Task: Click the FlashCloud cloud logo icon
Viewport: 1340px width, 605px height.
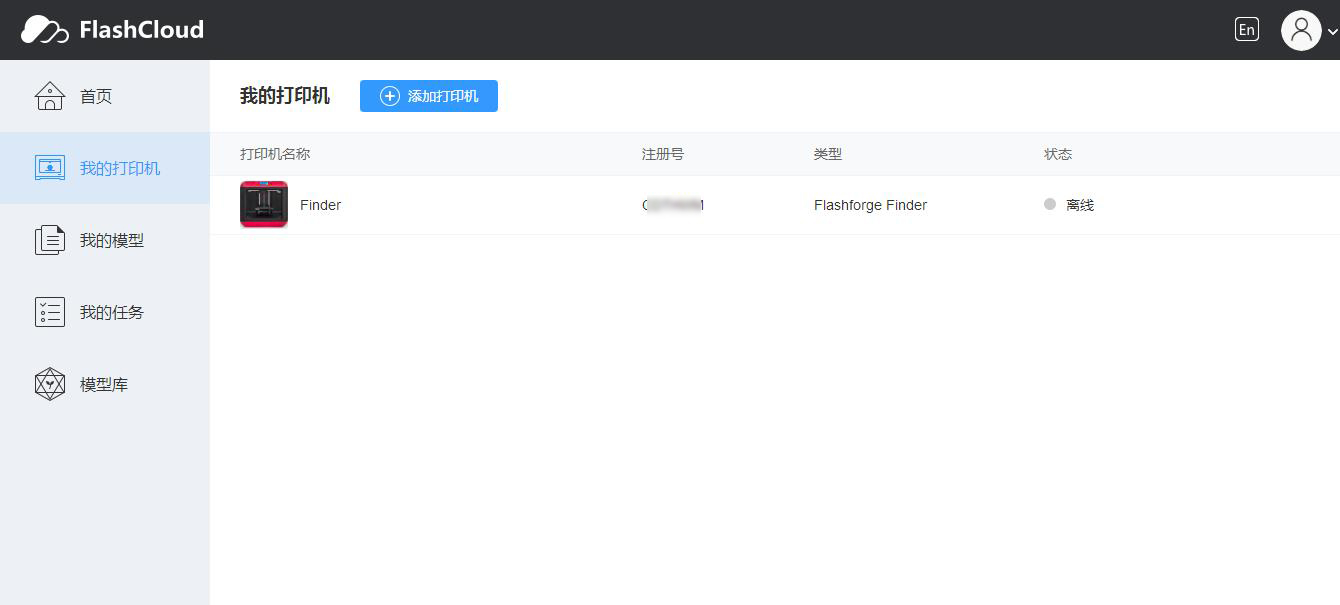Action: click(45, 30)
